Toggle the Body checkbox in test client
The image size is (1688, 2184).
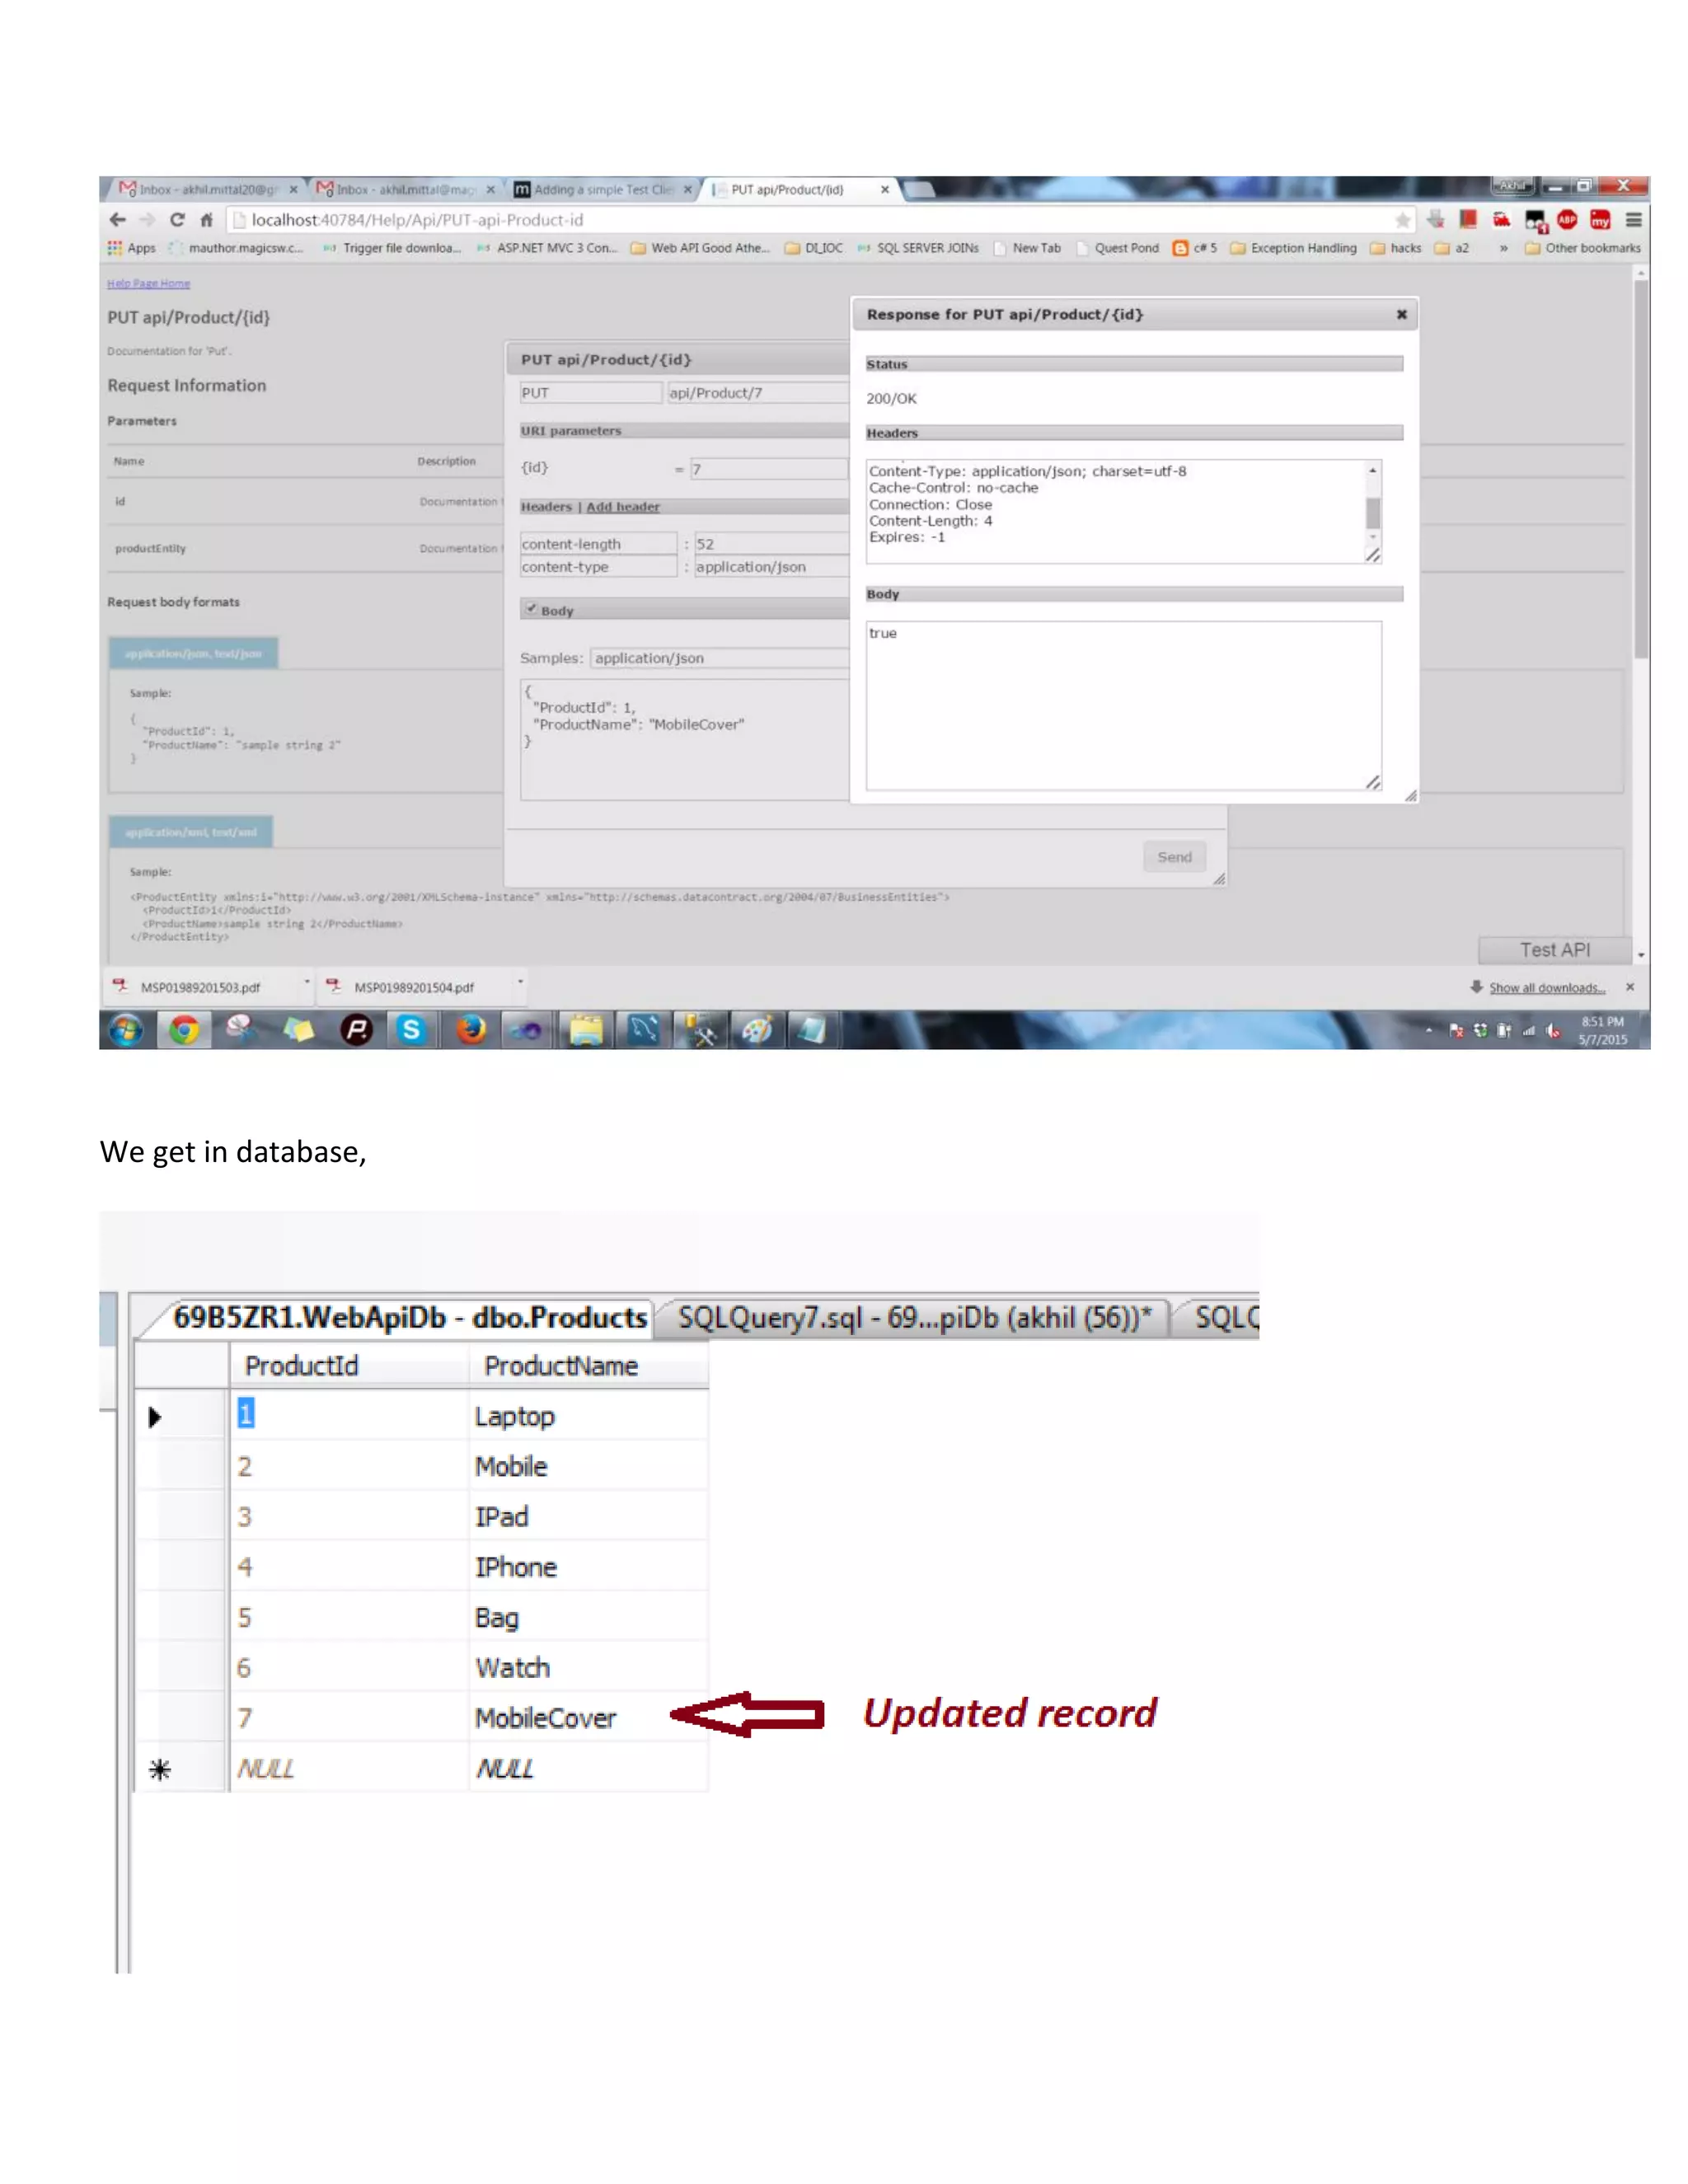tap(532, 609)
